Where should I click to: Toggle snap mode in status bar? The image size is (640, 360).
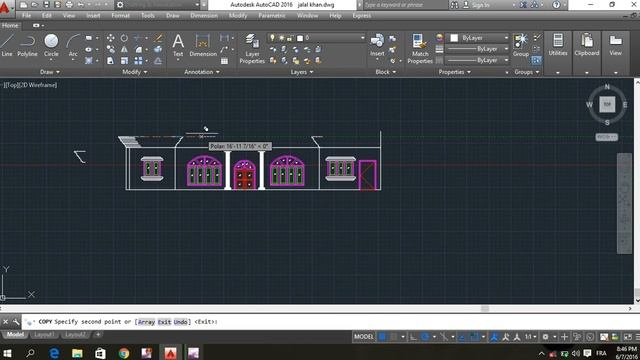(393, 337)
